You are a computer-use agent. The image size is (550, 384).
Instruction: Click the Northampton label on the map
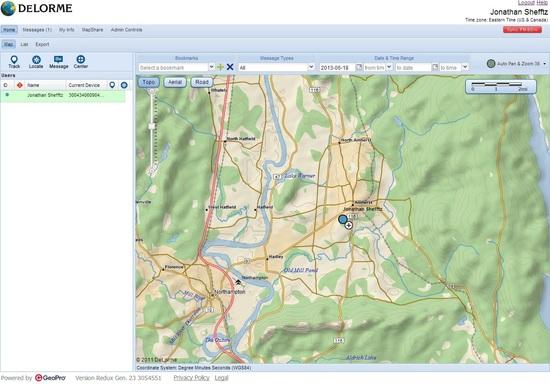[x=230, y=292]
